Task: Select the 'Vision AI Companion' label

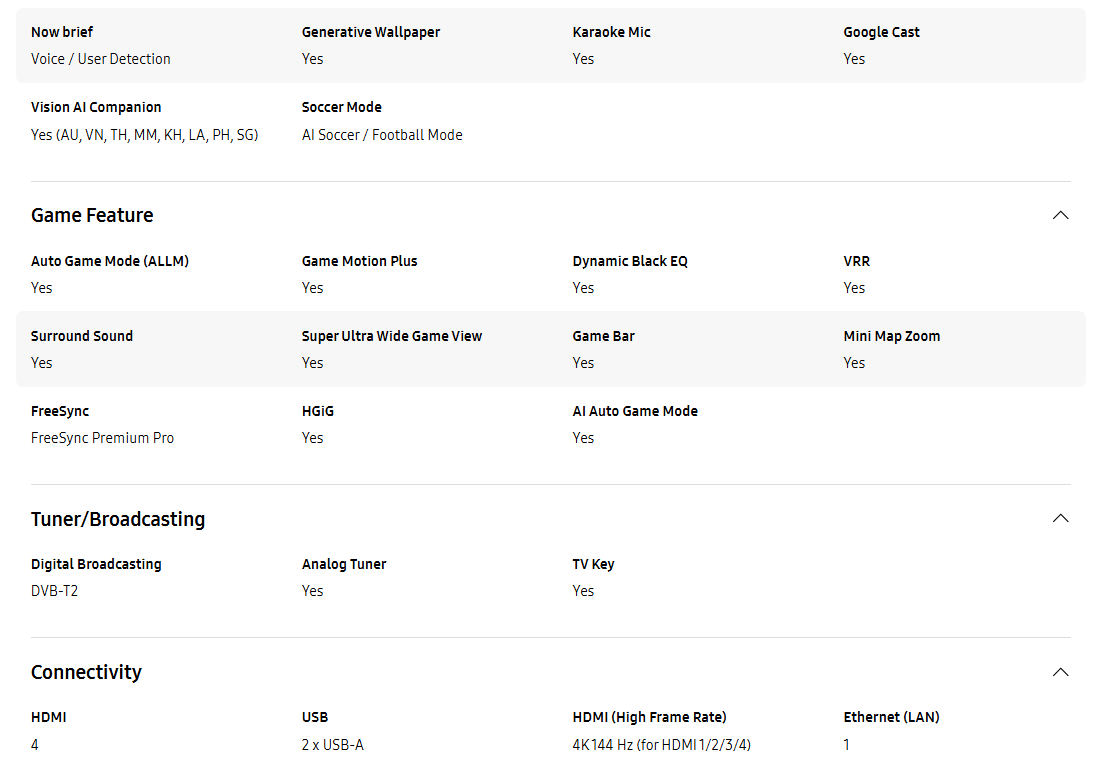Action: pyautogui.click(x=96, y=107)
